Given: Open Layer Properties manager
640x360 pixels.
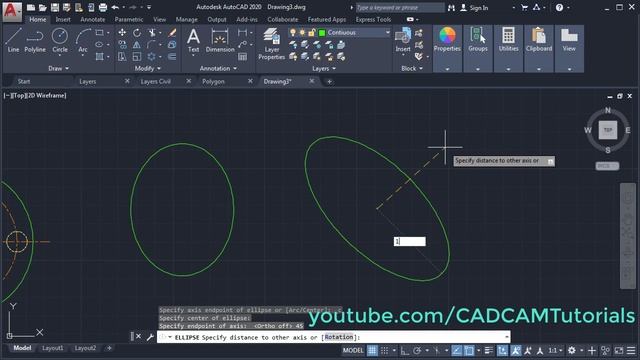Looking at the screenshot, I should coord(271,44).
